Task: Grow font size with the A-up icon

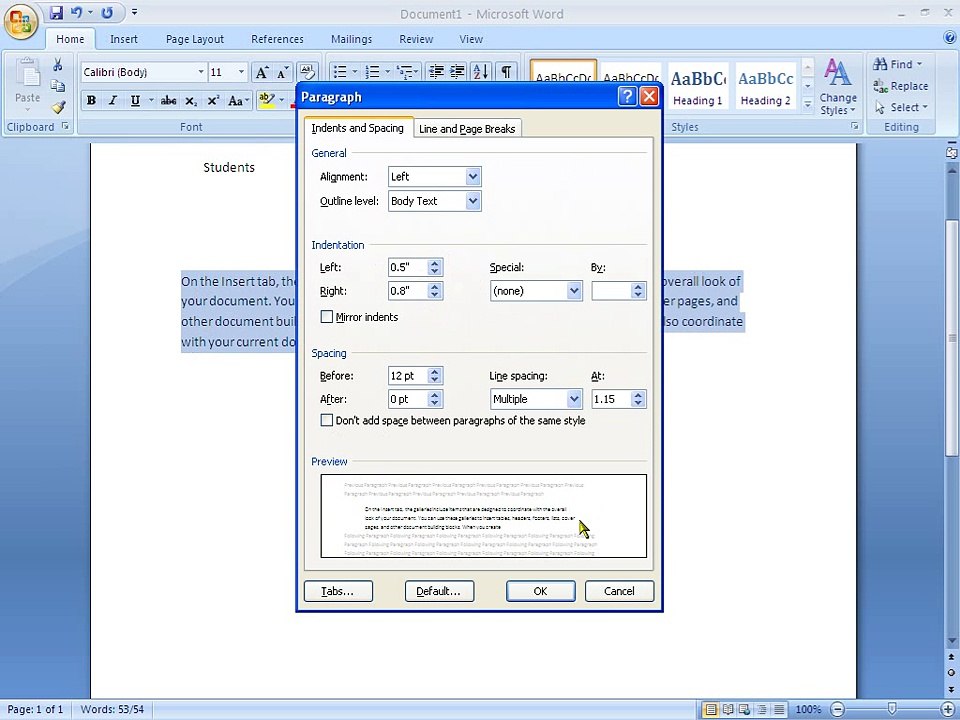Action: coord(261,72)
